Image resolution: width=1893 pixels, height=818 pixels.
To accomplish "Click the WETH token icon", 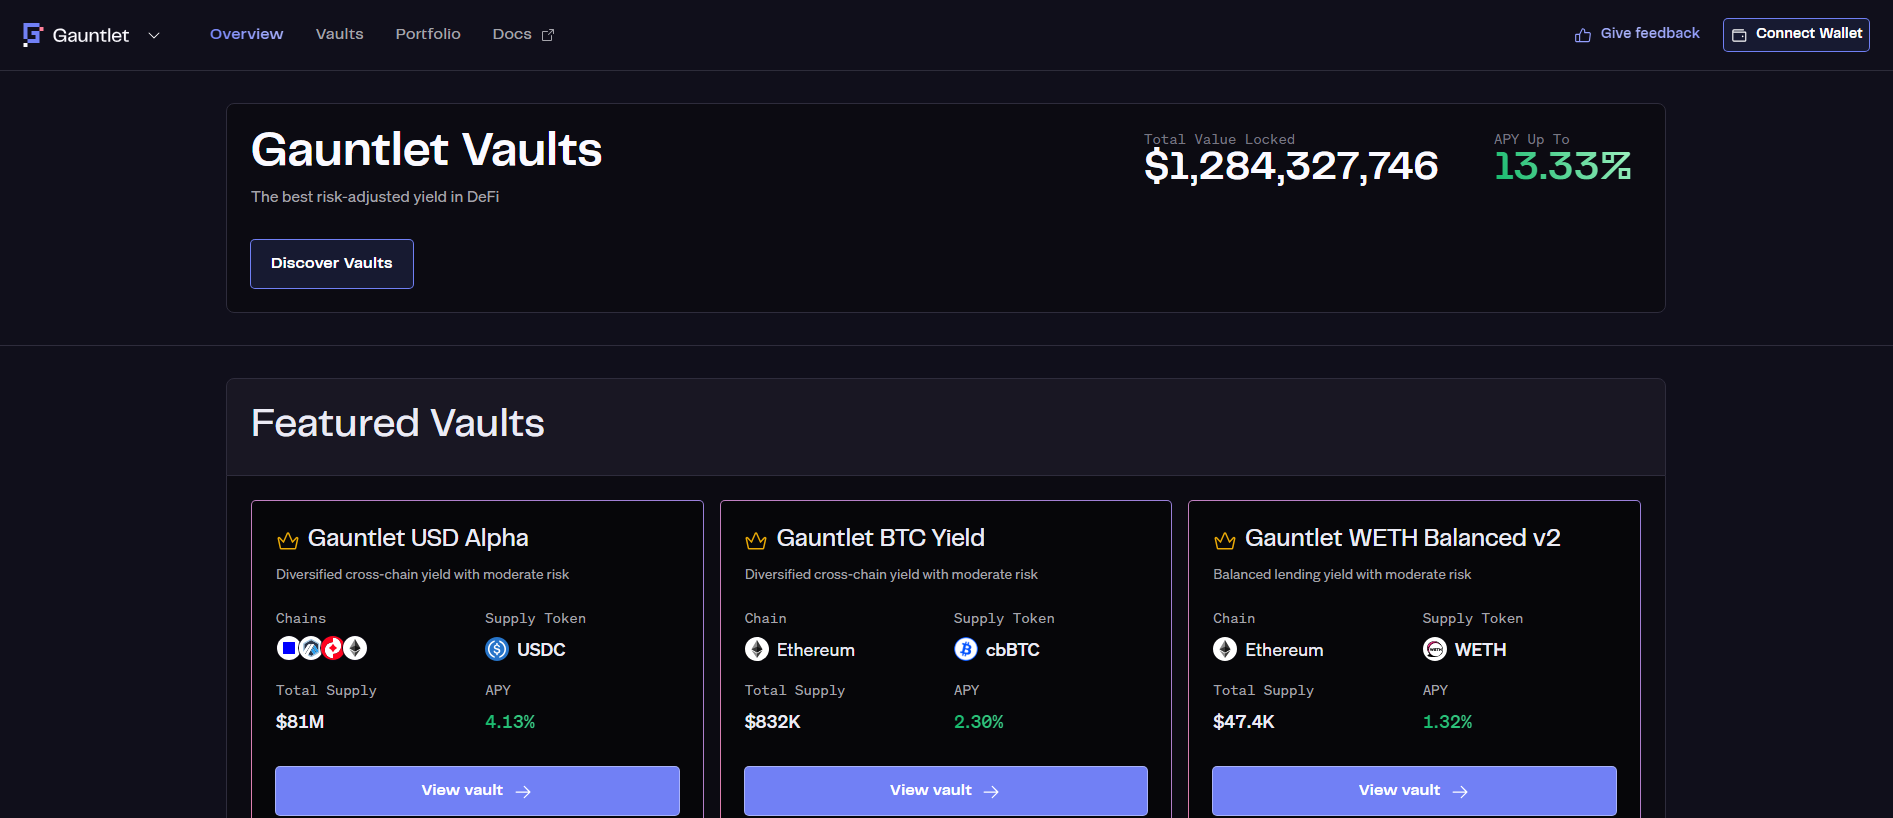I will coord(1435,649).
